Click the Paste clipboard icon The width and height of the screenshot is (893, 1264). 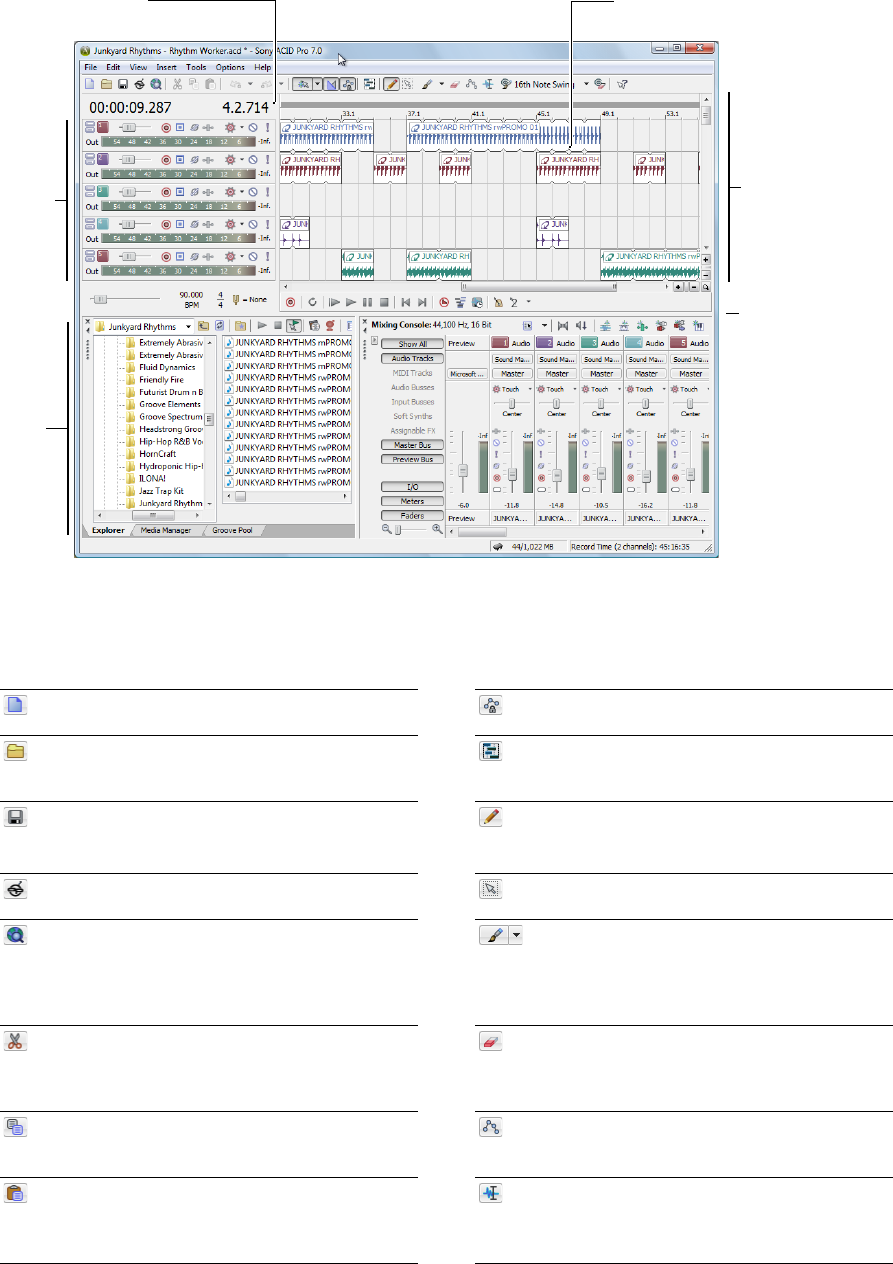click(x=211, y=85)
